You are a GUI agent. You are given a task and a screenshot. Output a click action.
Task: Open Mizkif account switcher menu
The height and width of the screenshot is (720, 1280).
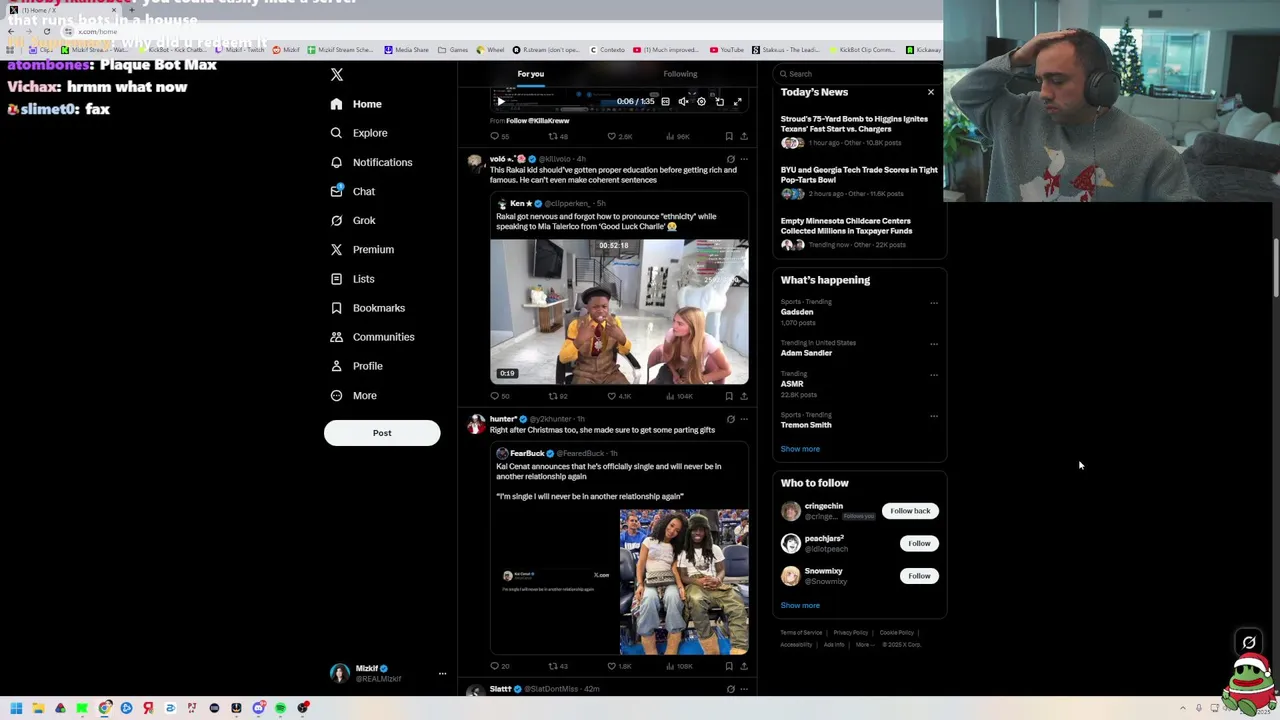(388, 673)
